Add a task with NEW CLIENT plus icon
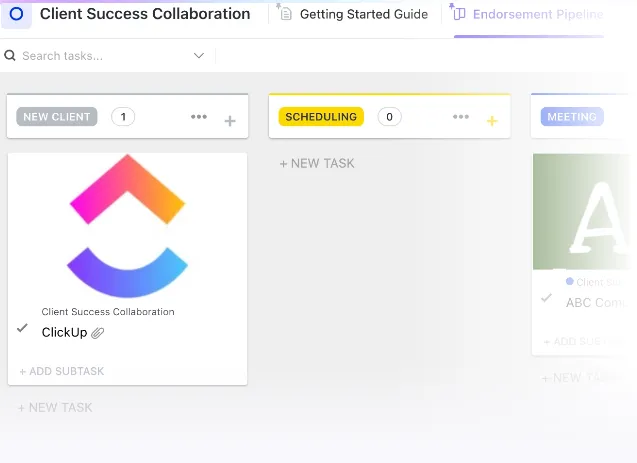 pos(230,121)
